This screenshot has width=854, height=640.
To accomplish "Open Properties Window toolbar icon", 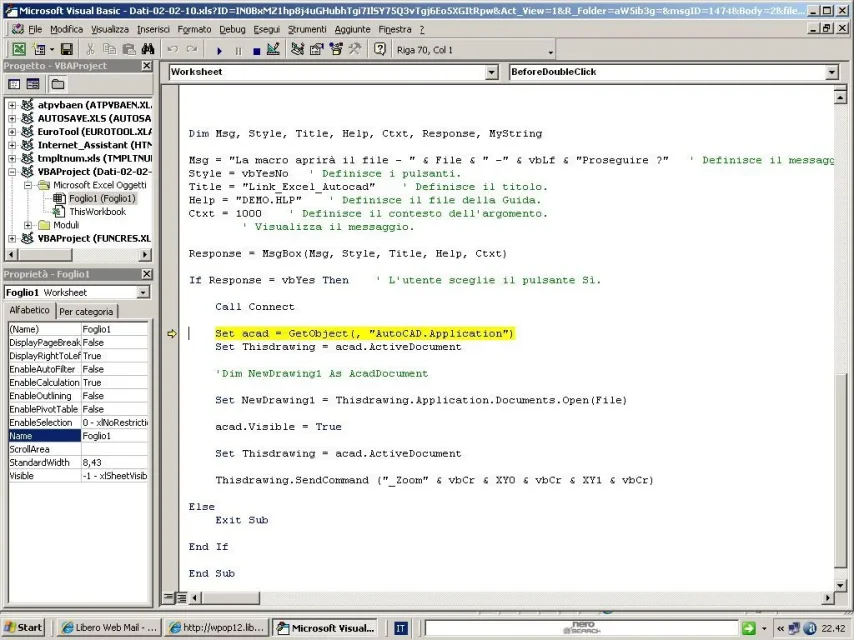I will click(316, 50).
